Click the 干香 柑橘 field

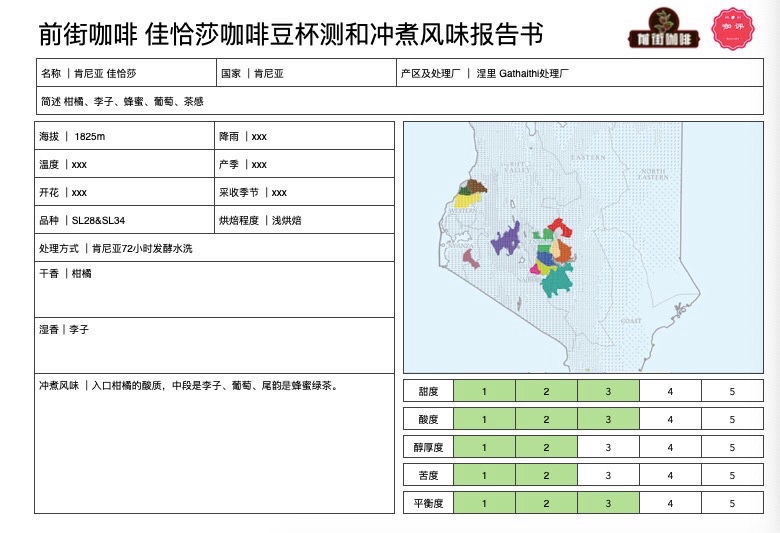coord(214,289)
